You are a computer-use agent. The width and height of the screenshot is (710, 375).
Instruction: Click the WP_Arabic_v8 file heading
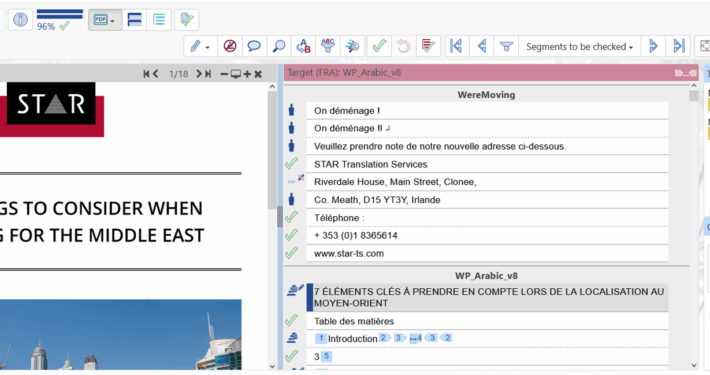click(x=486, y=276)
